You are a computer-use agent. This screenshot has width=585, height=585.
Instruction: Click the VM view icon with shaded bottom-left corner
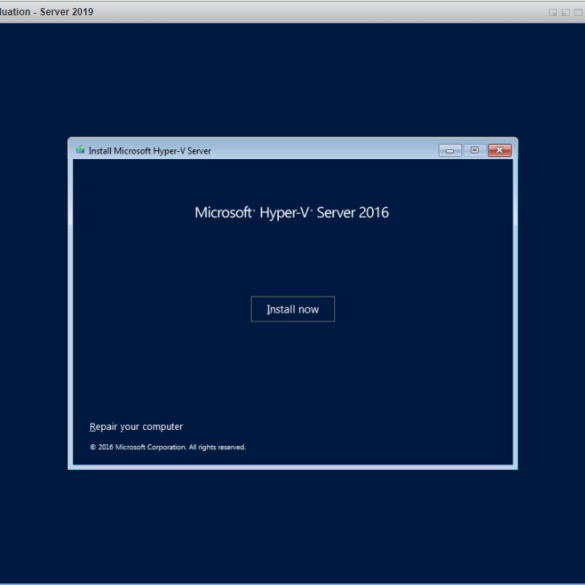(x=566, y=12)
